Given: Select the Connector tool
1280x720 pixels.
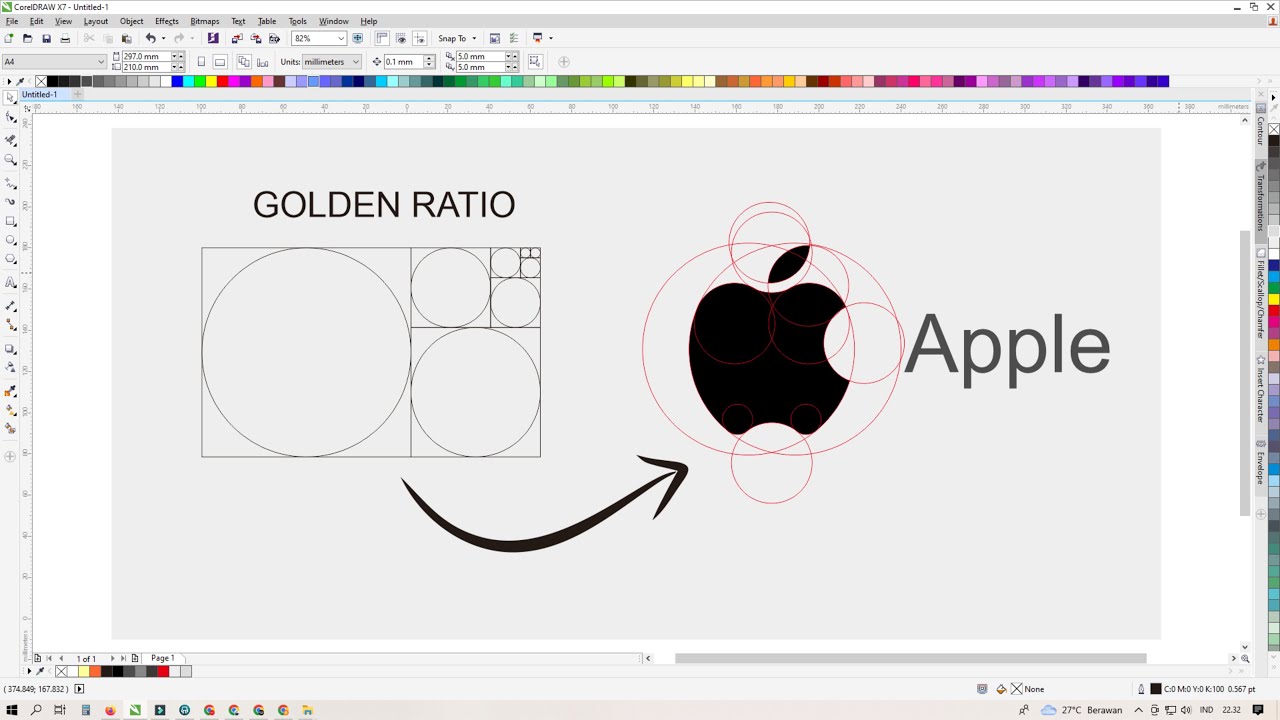Looking at the screenshot, I should [x=11, y=325].
